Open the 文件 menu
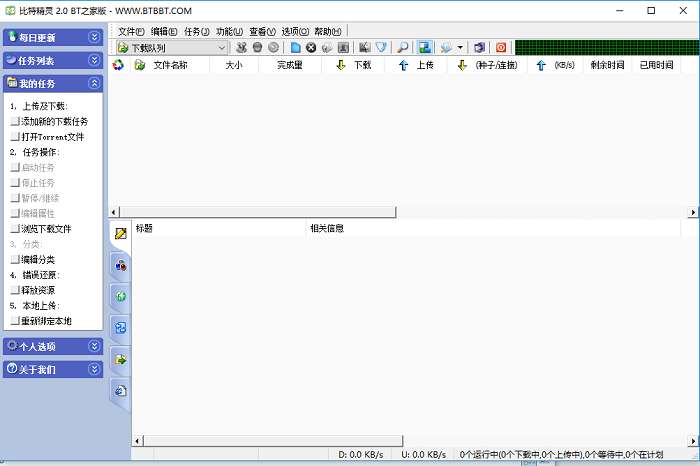700x466 pixels. pos(131,32)
